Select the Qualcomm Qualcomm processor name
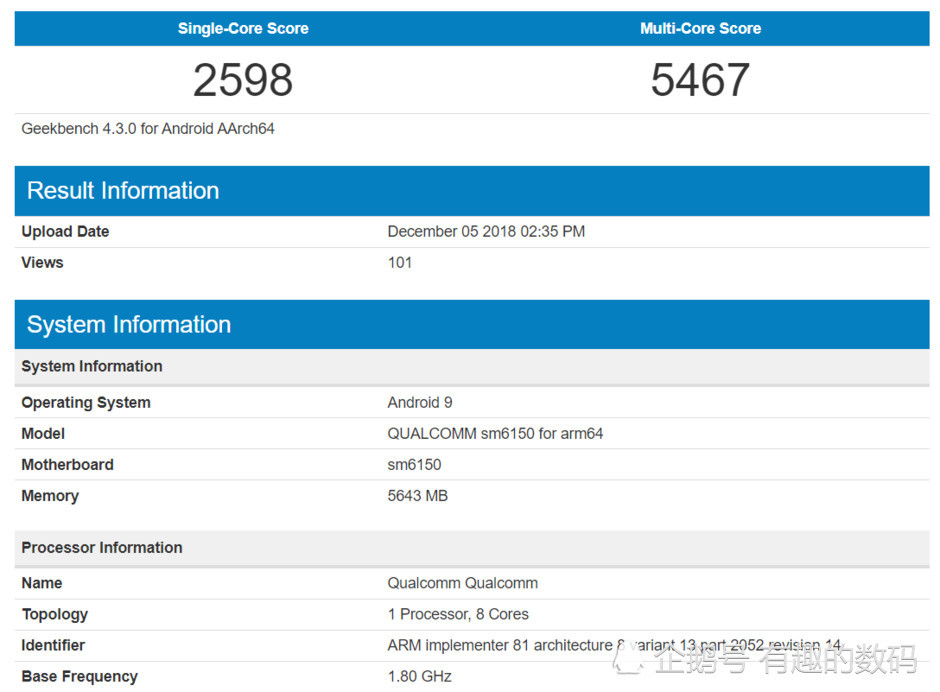 (463, 583)
